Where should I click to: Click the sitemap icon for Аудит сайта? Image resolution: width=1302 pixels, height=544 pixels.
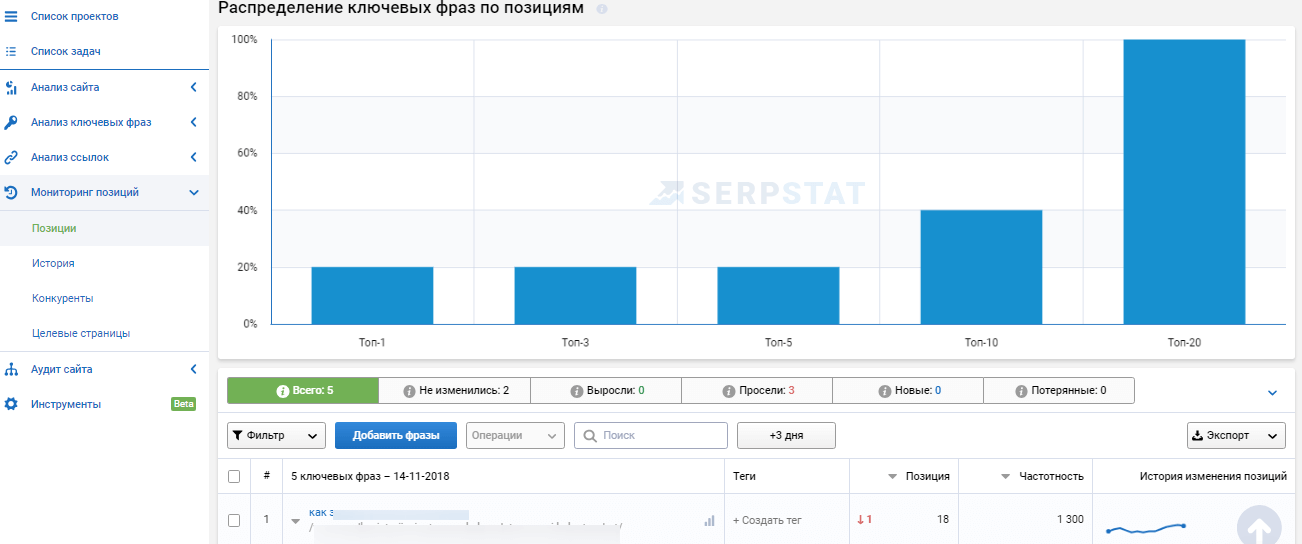coord(12,369)
